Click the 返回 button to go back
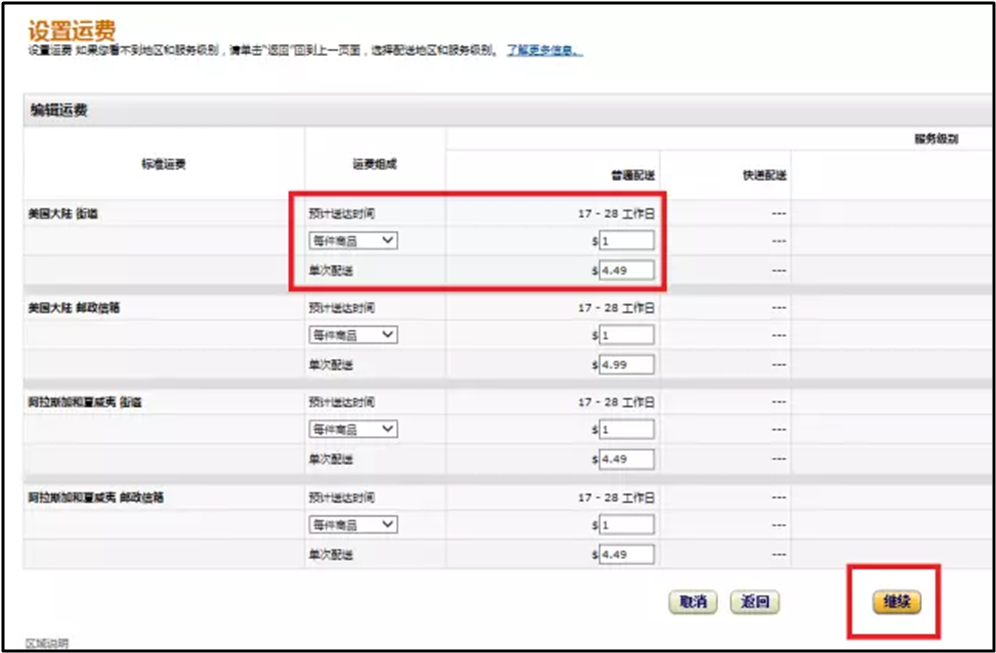996x653 pixels. 755,603
